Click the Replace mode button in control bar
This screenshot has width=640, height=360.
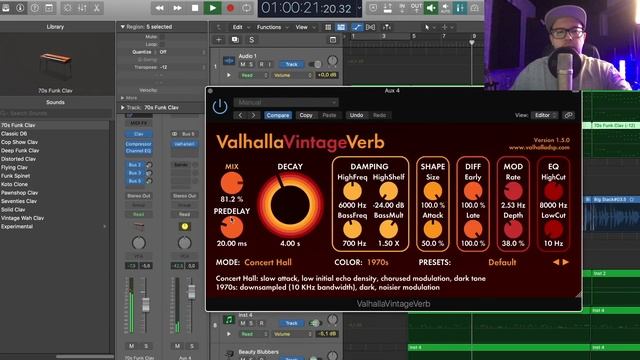387,8
